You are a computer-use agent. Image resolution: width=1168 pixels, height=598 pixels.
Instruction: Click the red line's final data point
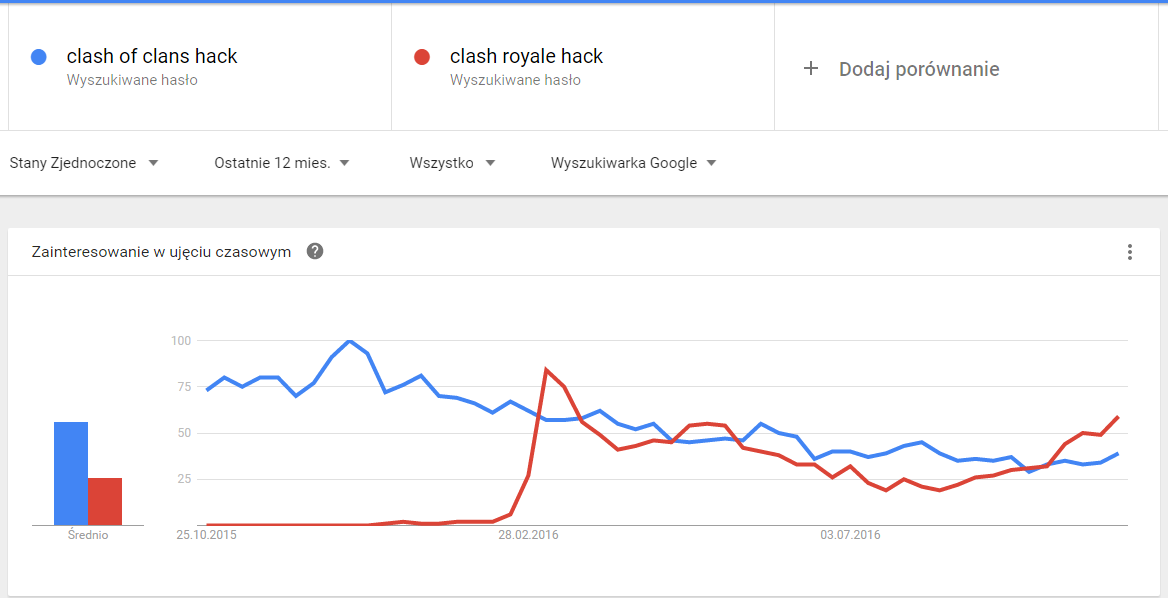1118,417
